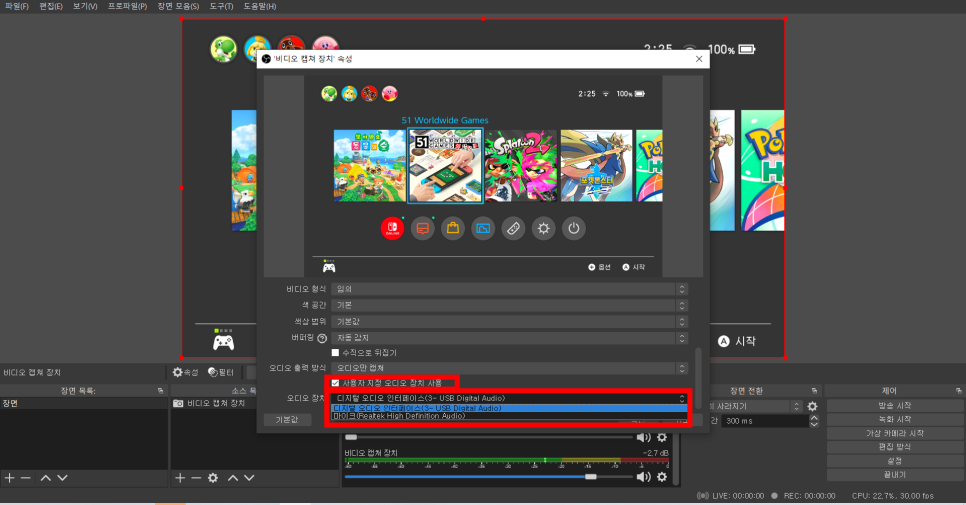Open the 색 공간 dropdown
The image size is (966, 505).
click(x=509, y=305)
